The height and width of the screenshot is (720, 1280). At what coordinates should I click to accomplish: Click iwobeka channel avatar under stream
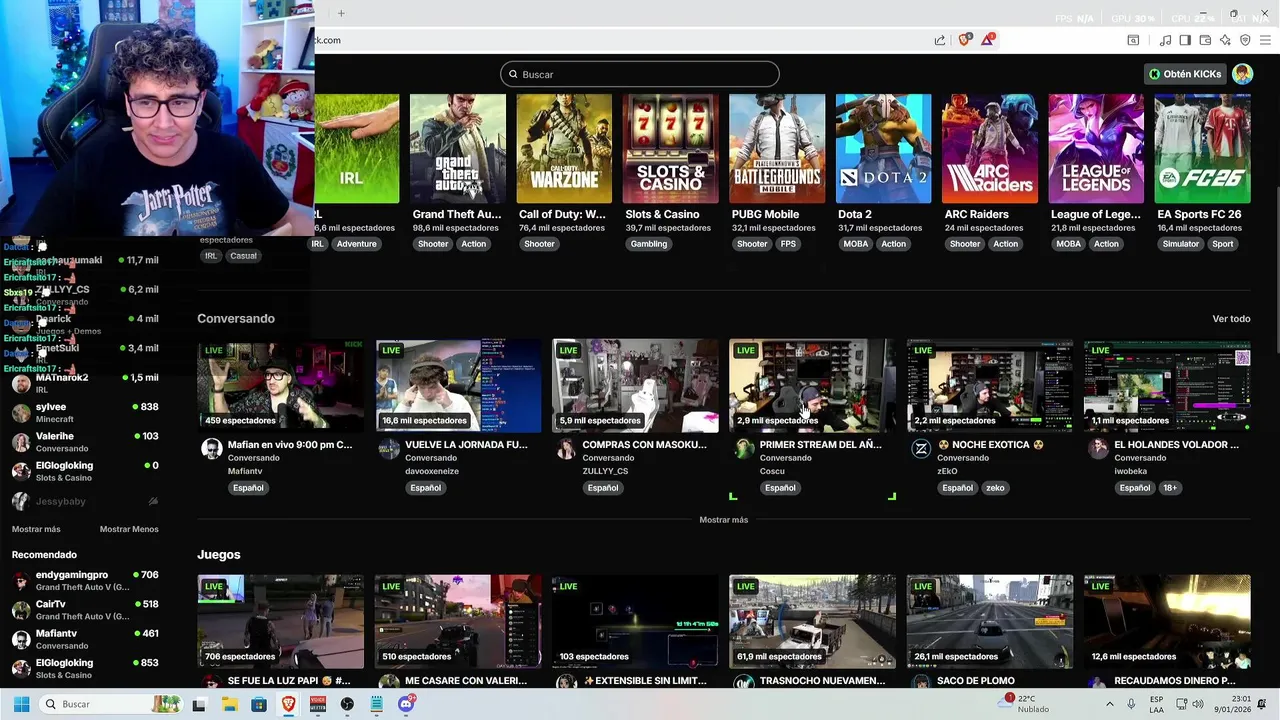click(1098, 449)
